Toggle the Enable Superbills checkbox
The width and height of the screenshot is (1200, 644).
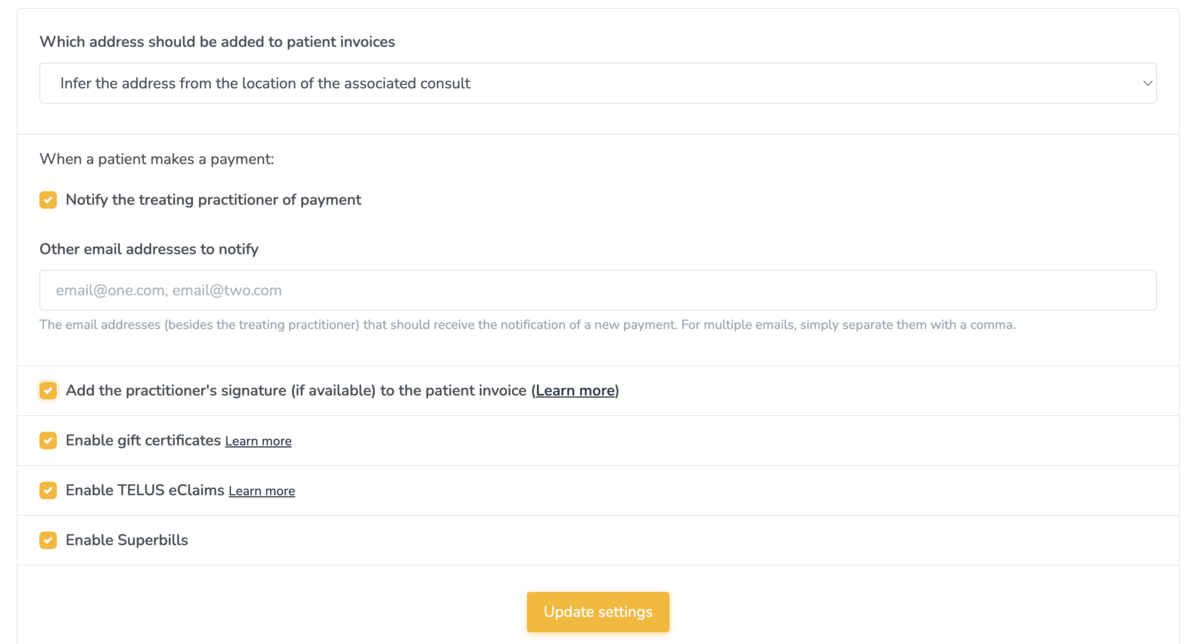click(x=48, y=541)
